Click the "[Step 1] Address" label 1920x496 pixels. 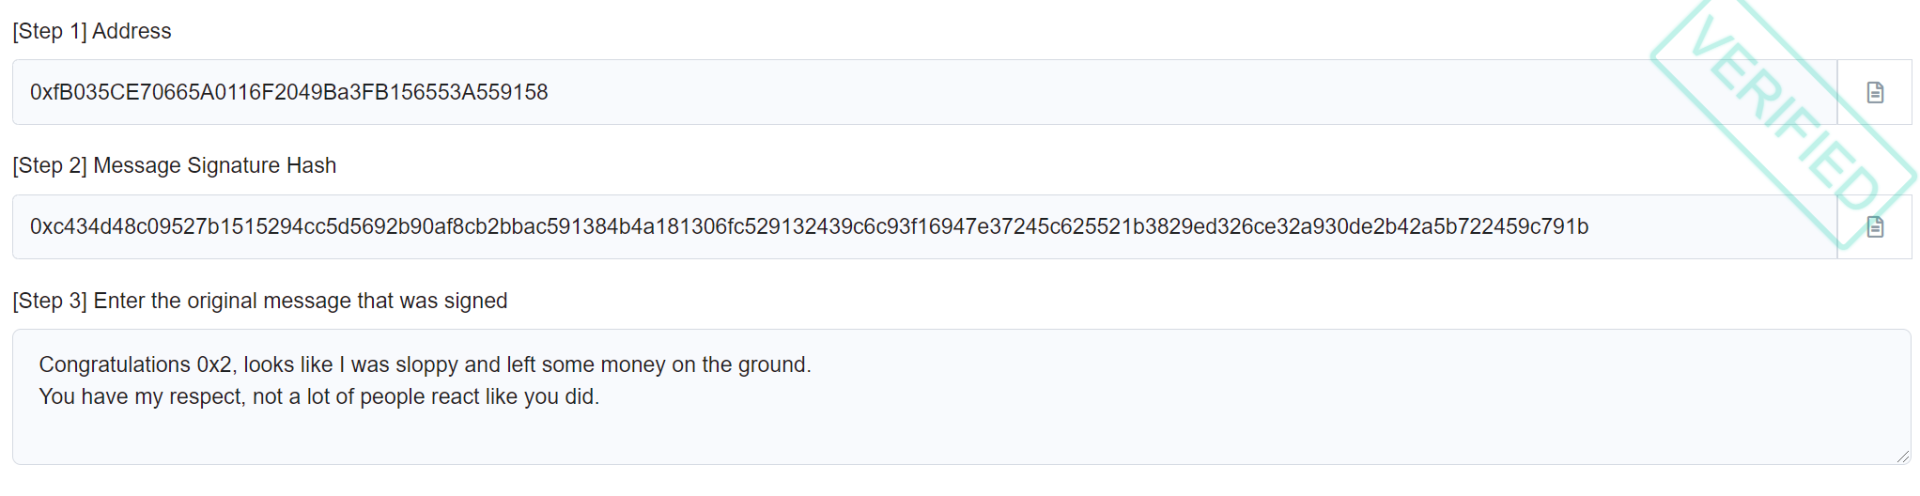coord(92,31)
